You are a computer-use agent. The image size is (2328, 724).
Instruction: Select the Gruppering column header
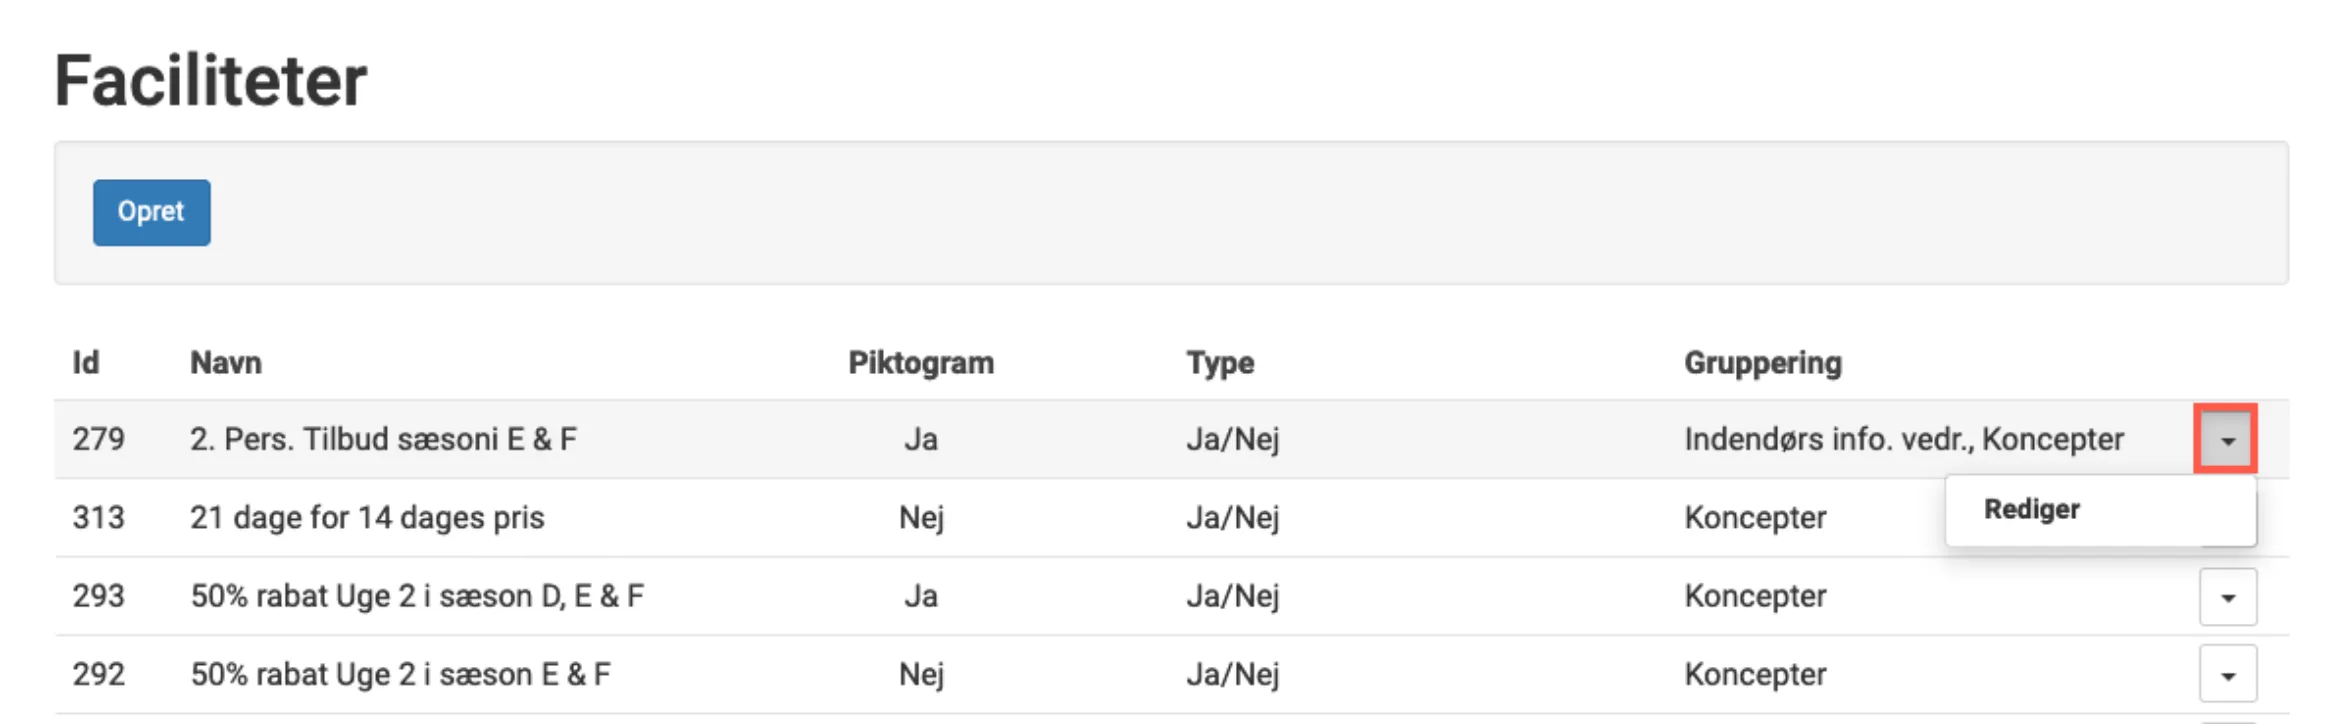tap(1762, 362)
